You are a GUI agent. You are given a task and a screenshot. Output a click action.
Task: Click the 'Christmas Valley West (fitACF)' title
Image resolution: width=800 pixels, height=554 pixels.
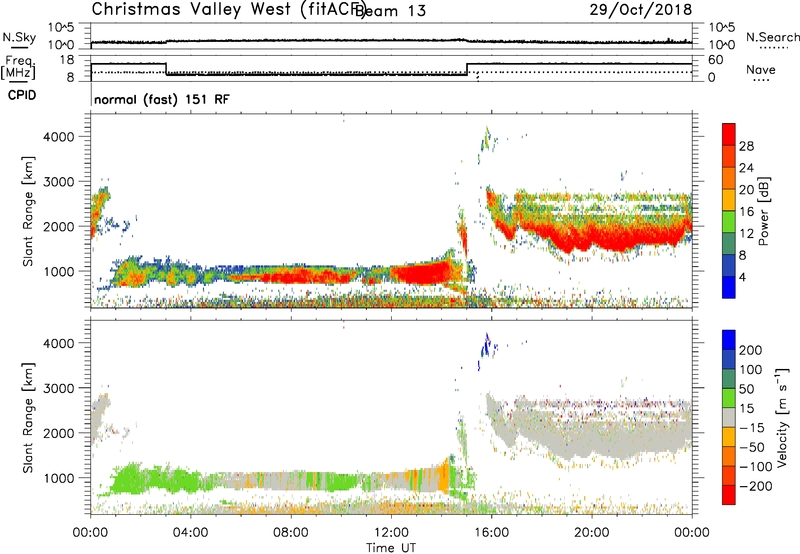[x=228, y=9]
